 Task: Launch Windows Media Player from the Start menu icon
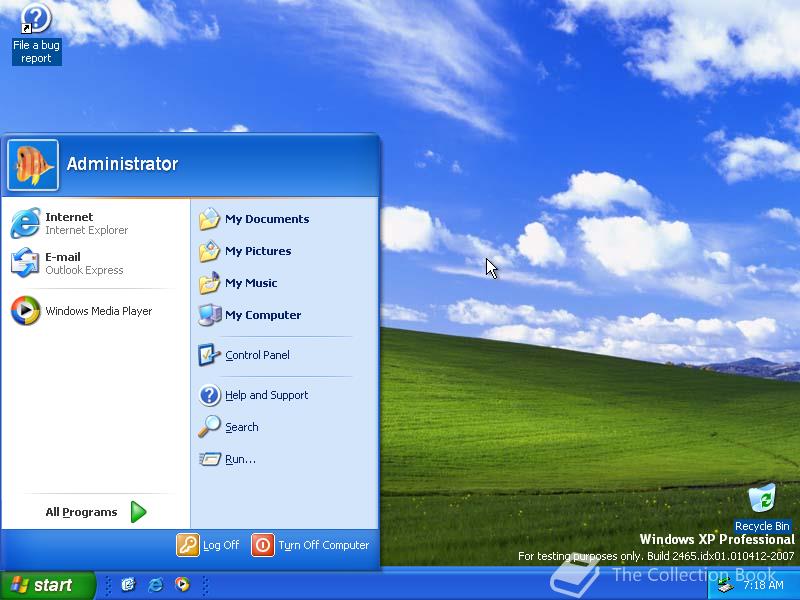(x=25, y=310)
